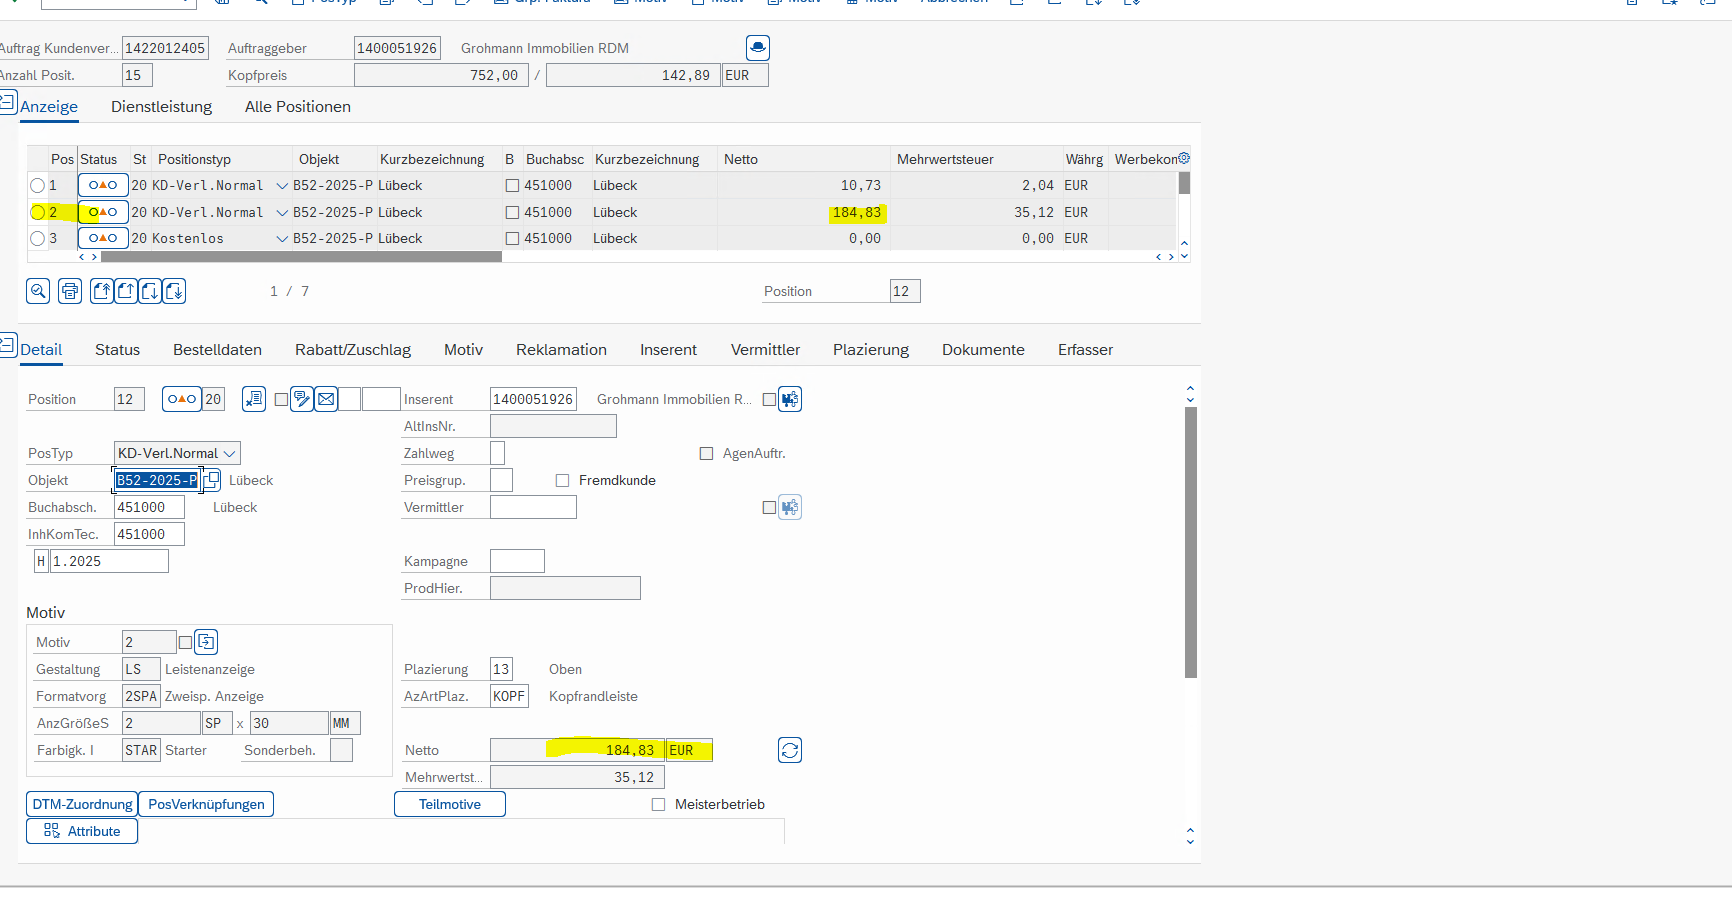The height and width of the screenshot is (907, 1732).
Task: Click the Auftraggeber hat icon button
Action: [x=758, y=47]
